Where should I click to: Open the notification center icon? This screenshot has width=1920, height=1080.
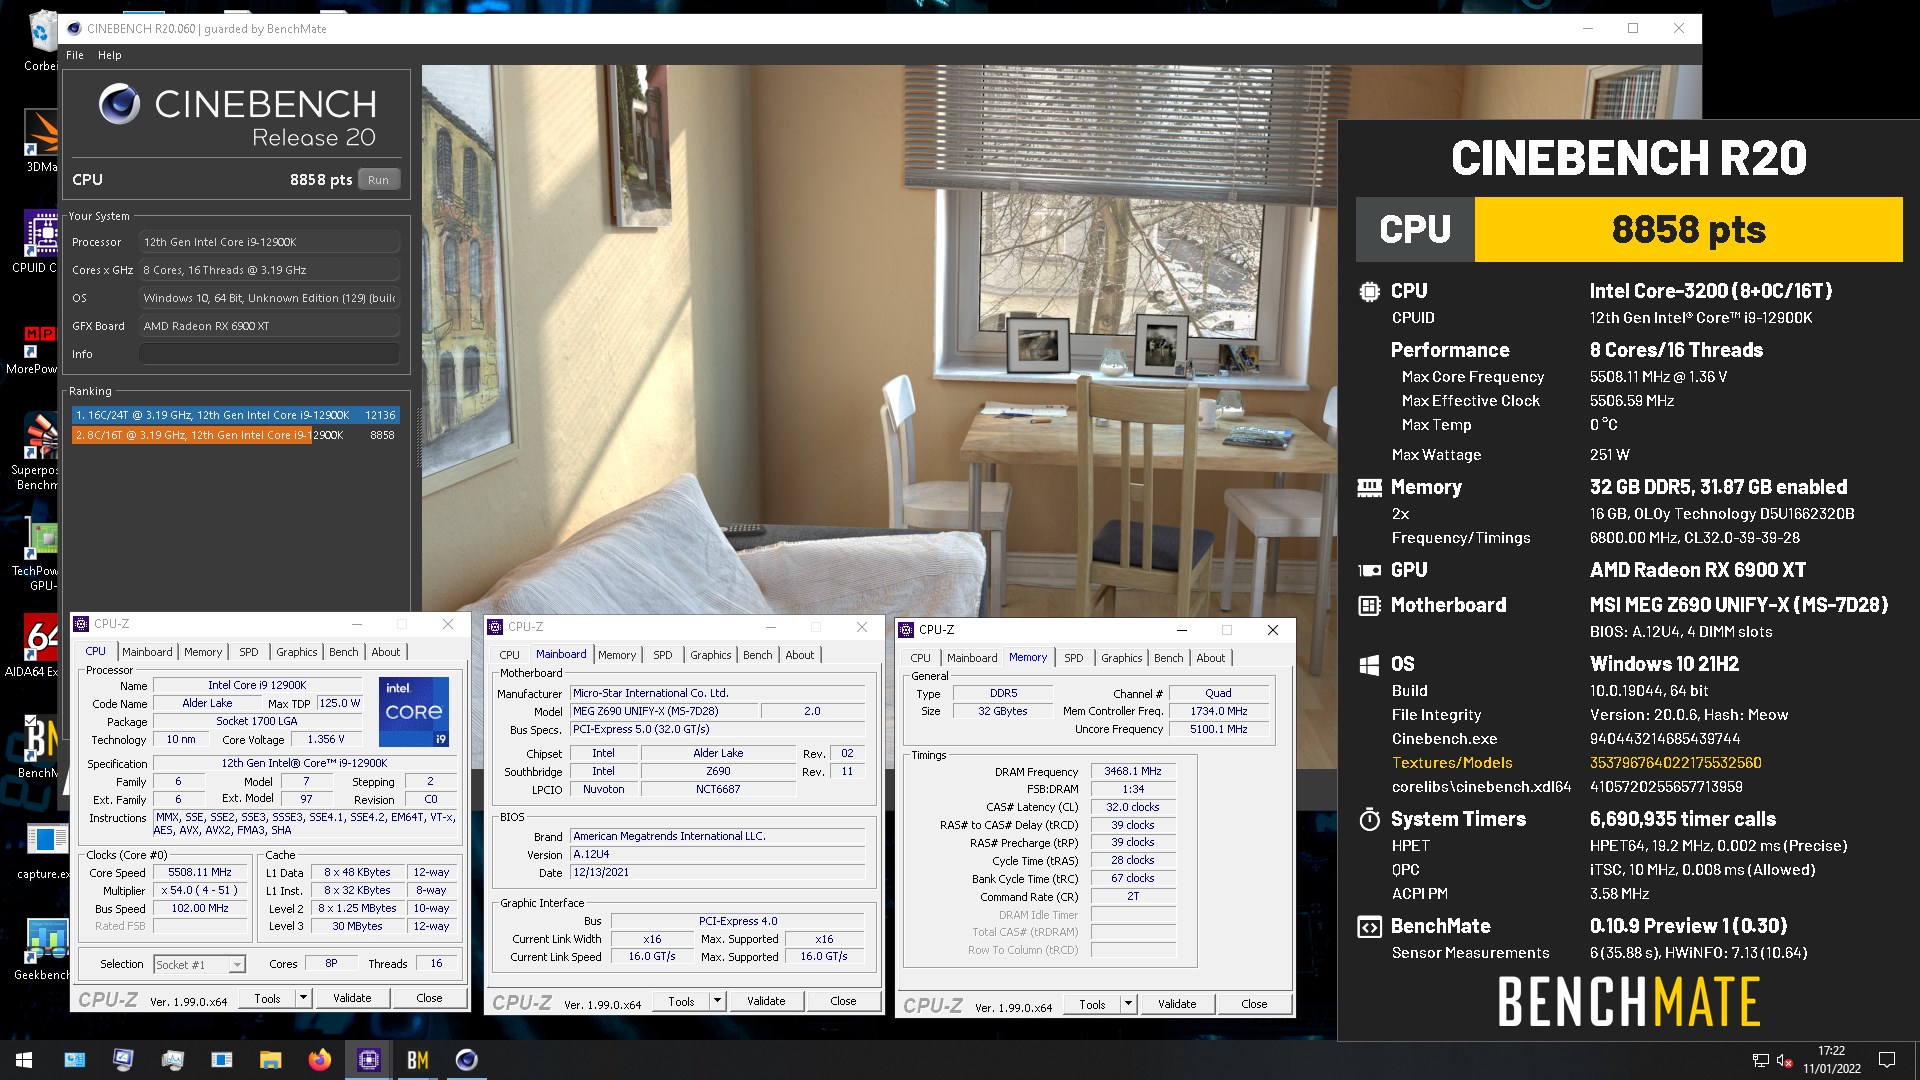point(1887,1060)
